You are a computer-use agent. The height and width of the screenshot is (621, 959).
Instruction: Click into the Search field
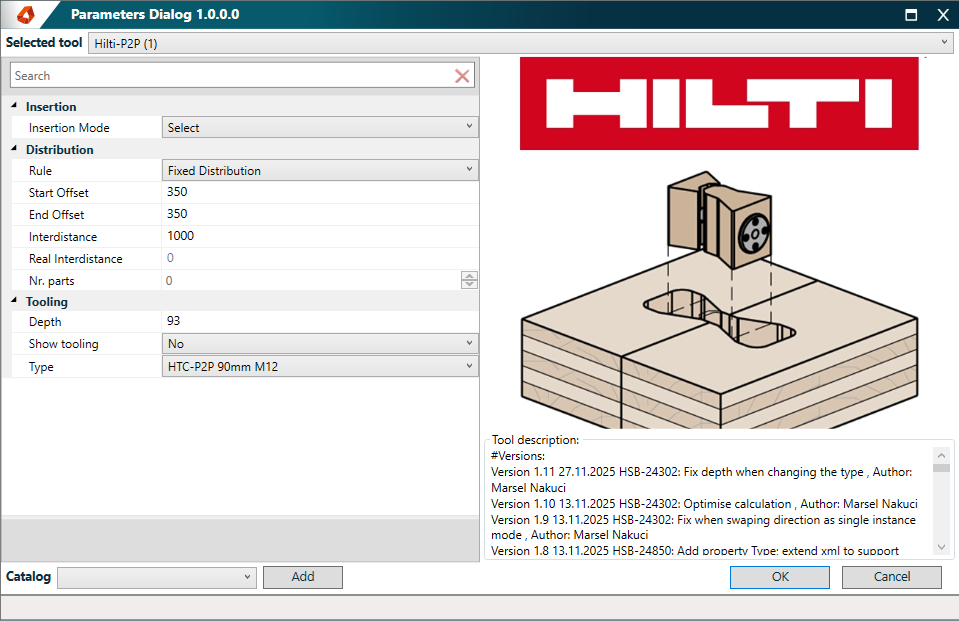click(x=232, y=76)
